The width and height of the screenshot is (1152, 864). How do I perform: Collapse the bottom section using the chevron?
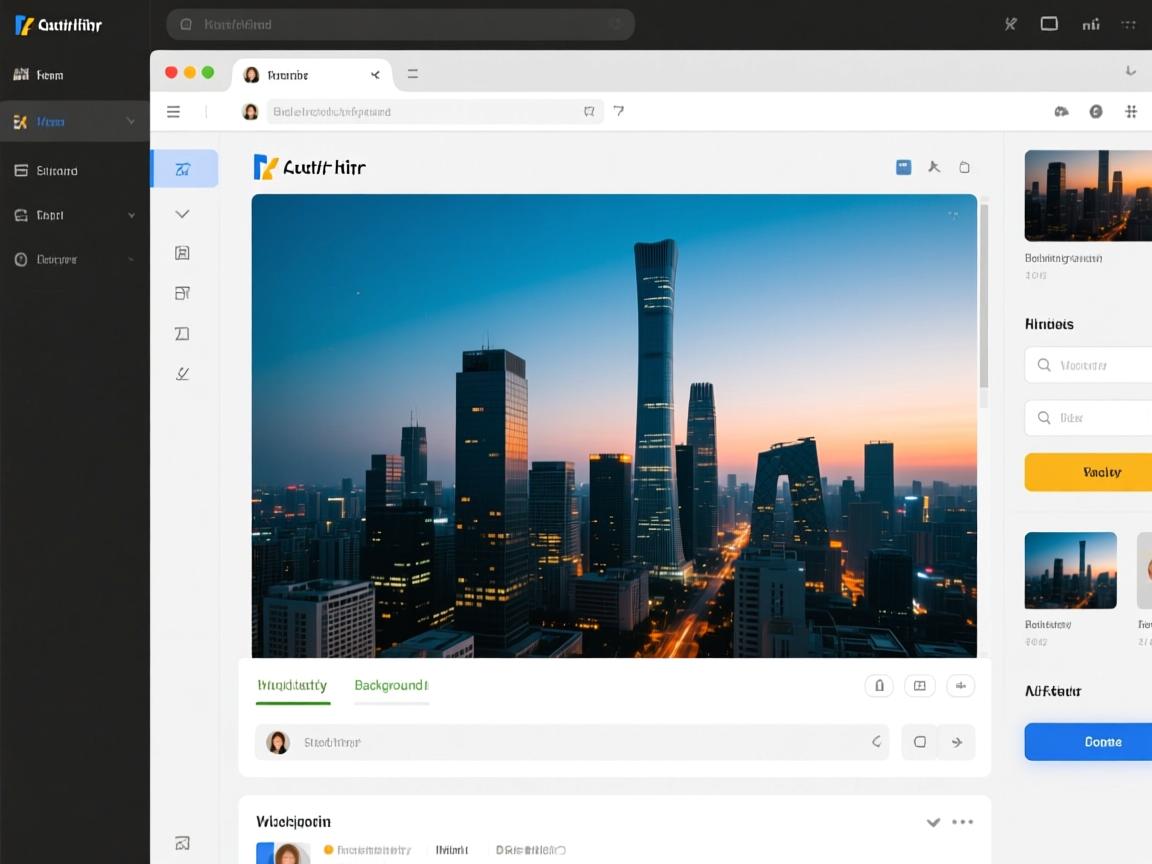[933, 822]
